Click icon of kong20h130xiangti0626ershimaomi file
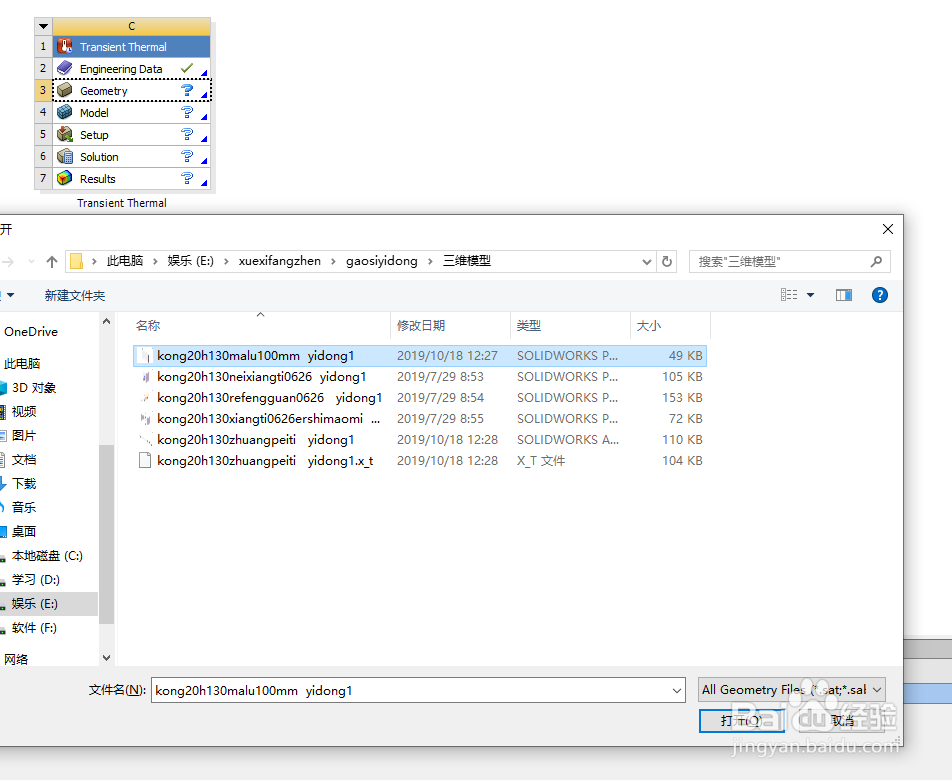This screenshot has height=780, width=952. [x=145, y=419]
